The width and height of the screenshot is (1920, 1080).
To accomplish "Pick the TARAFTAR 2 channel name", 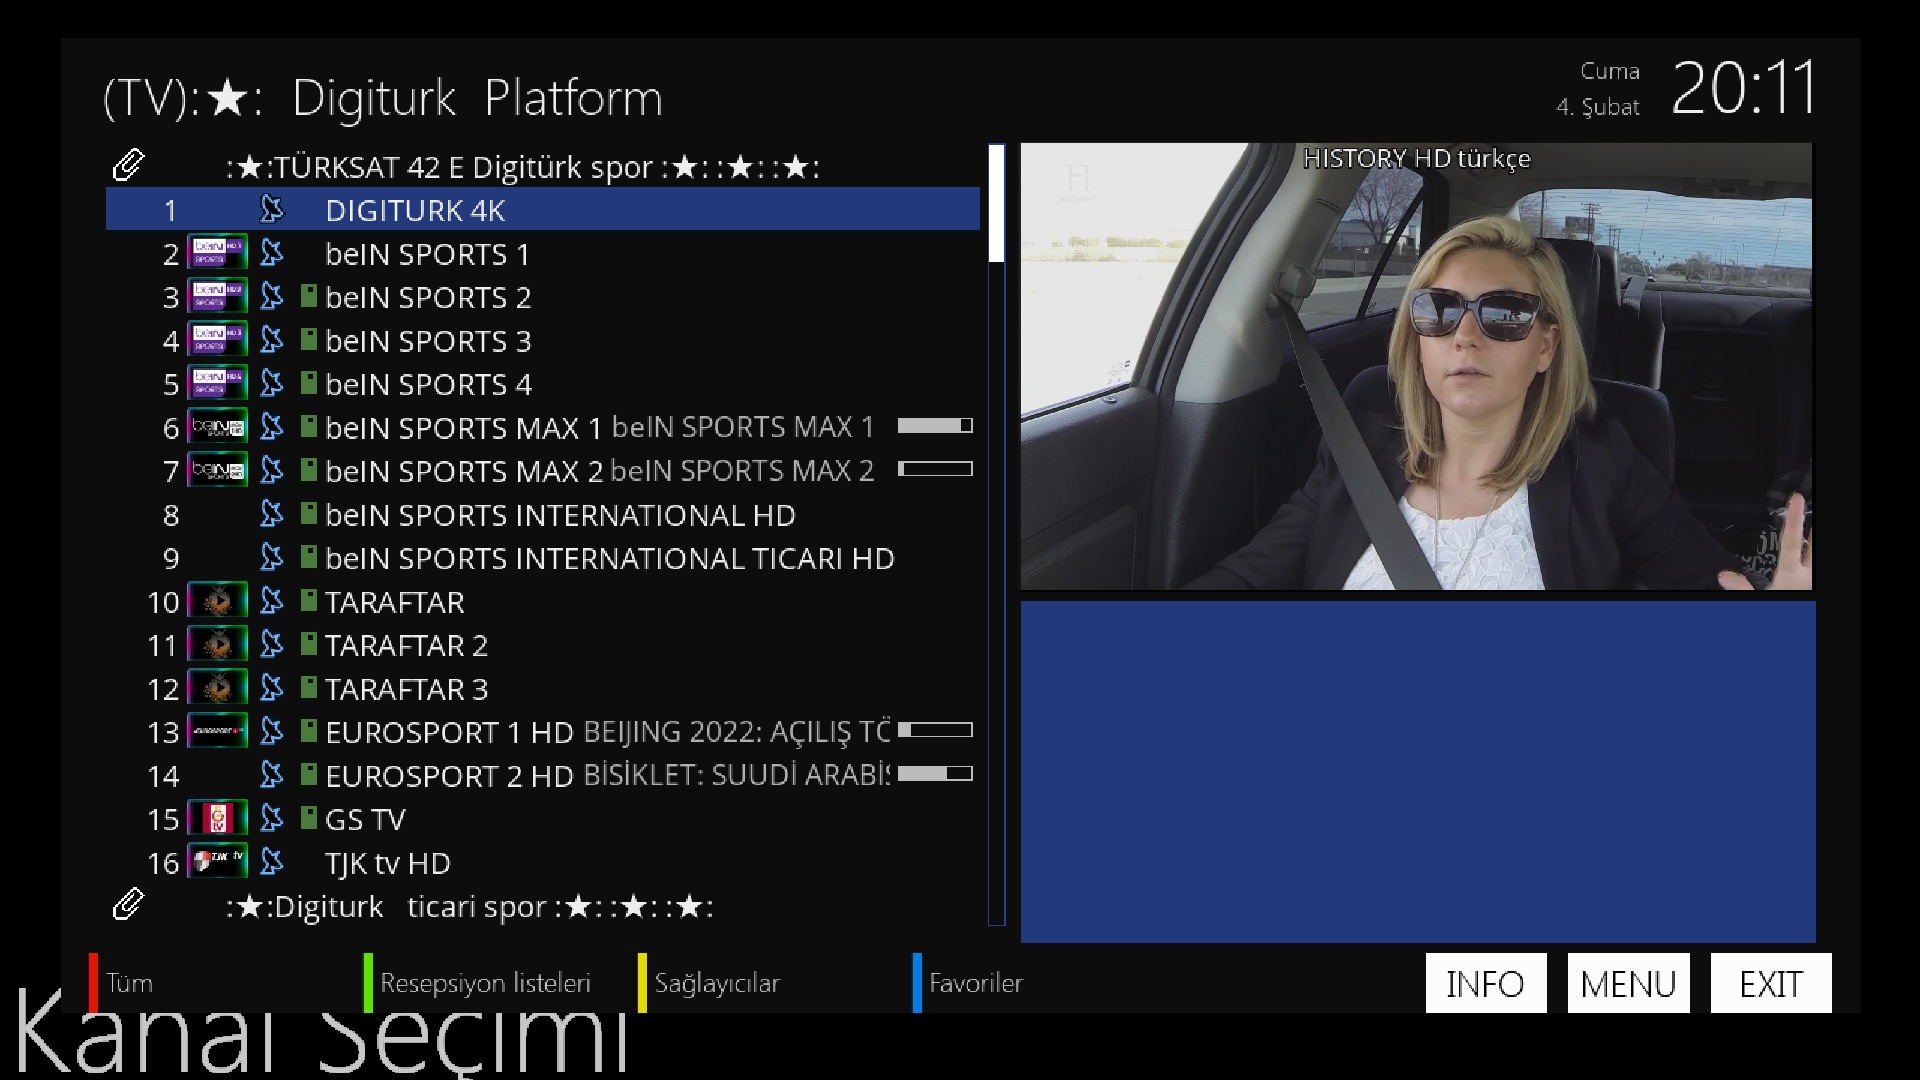I will coord(406,645).
